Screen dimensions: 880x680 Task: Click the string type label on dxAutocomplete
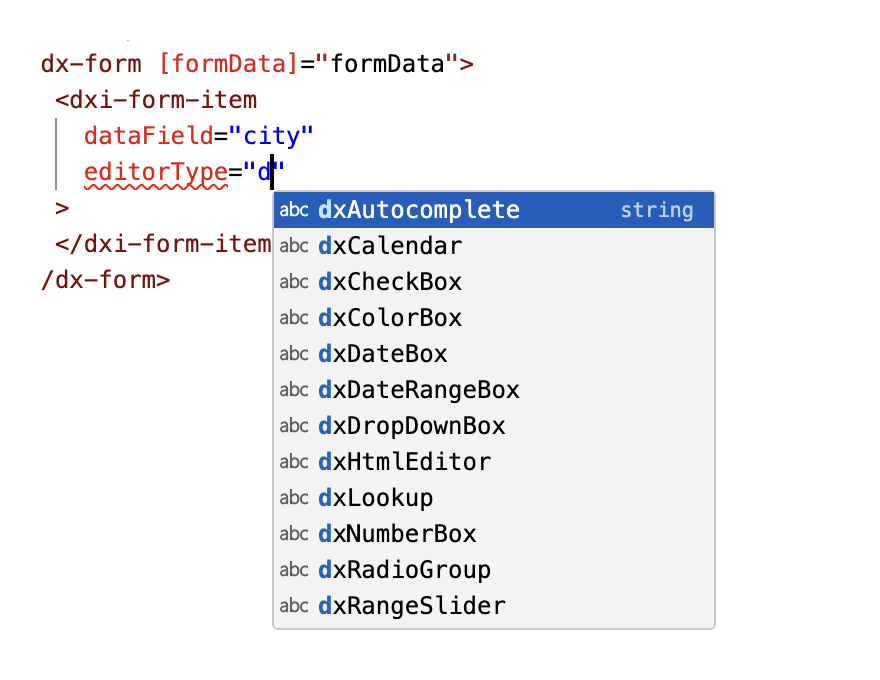pos(657,210)
